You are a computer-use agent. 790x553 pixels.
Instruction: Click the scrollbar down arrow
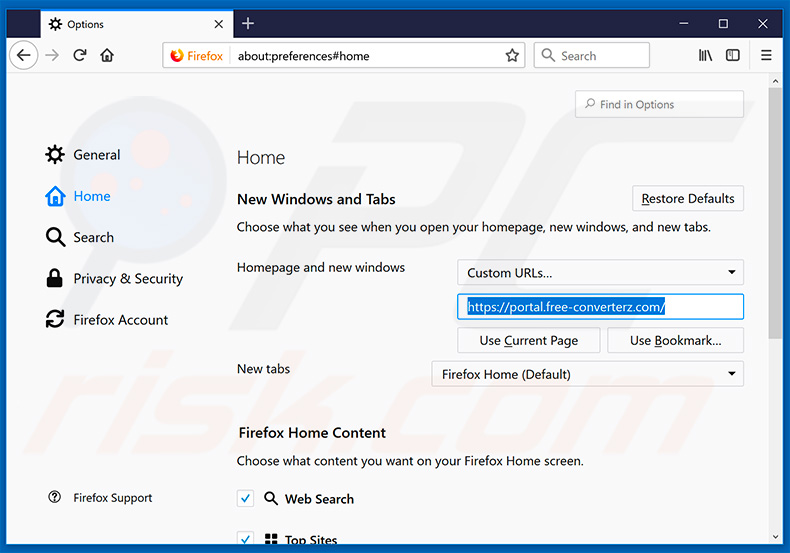775,537
